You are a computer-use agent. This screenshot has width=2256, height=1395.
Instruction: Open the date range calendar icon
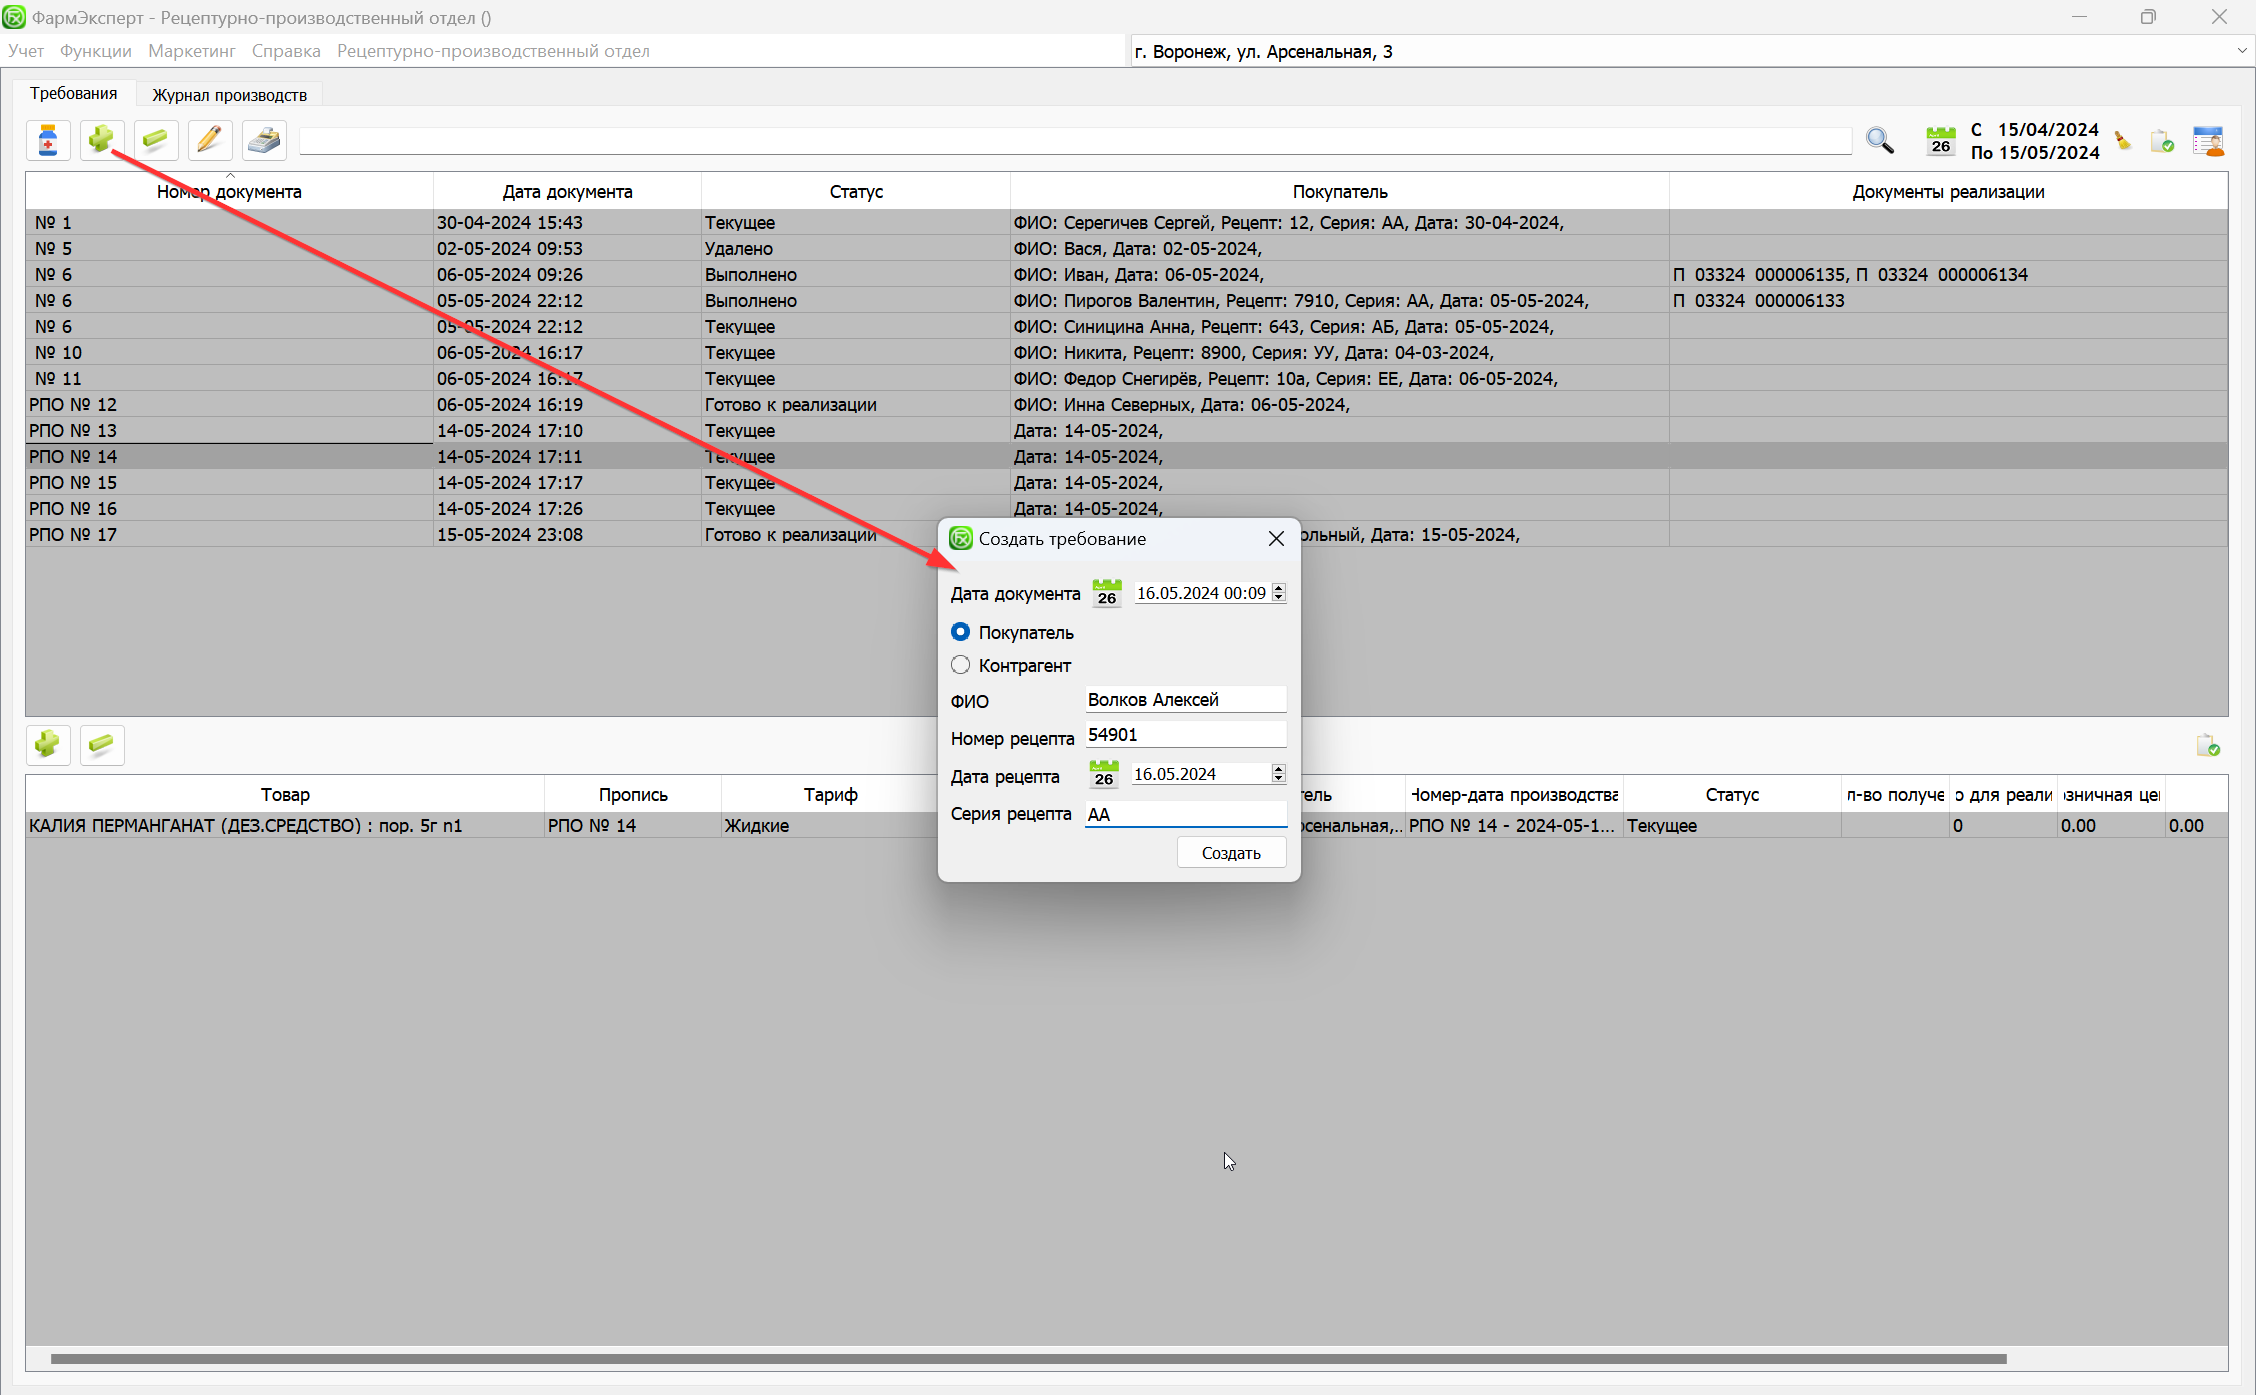click(1940, 141)
